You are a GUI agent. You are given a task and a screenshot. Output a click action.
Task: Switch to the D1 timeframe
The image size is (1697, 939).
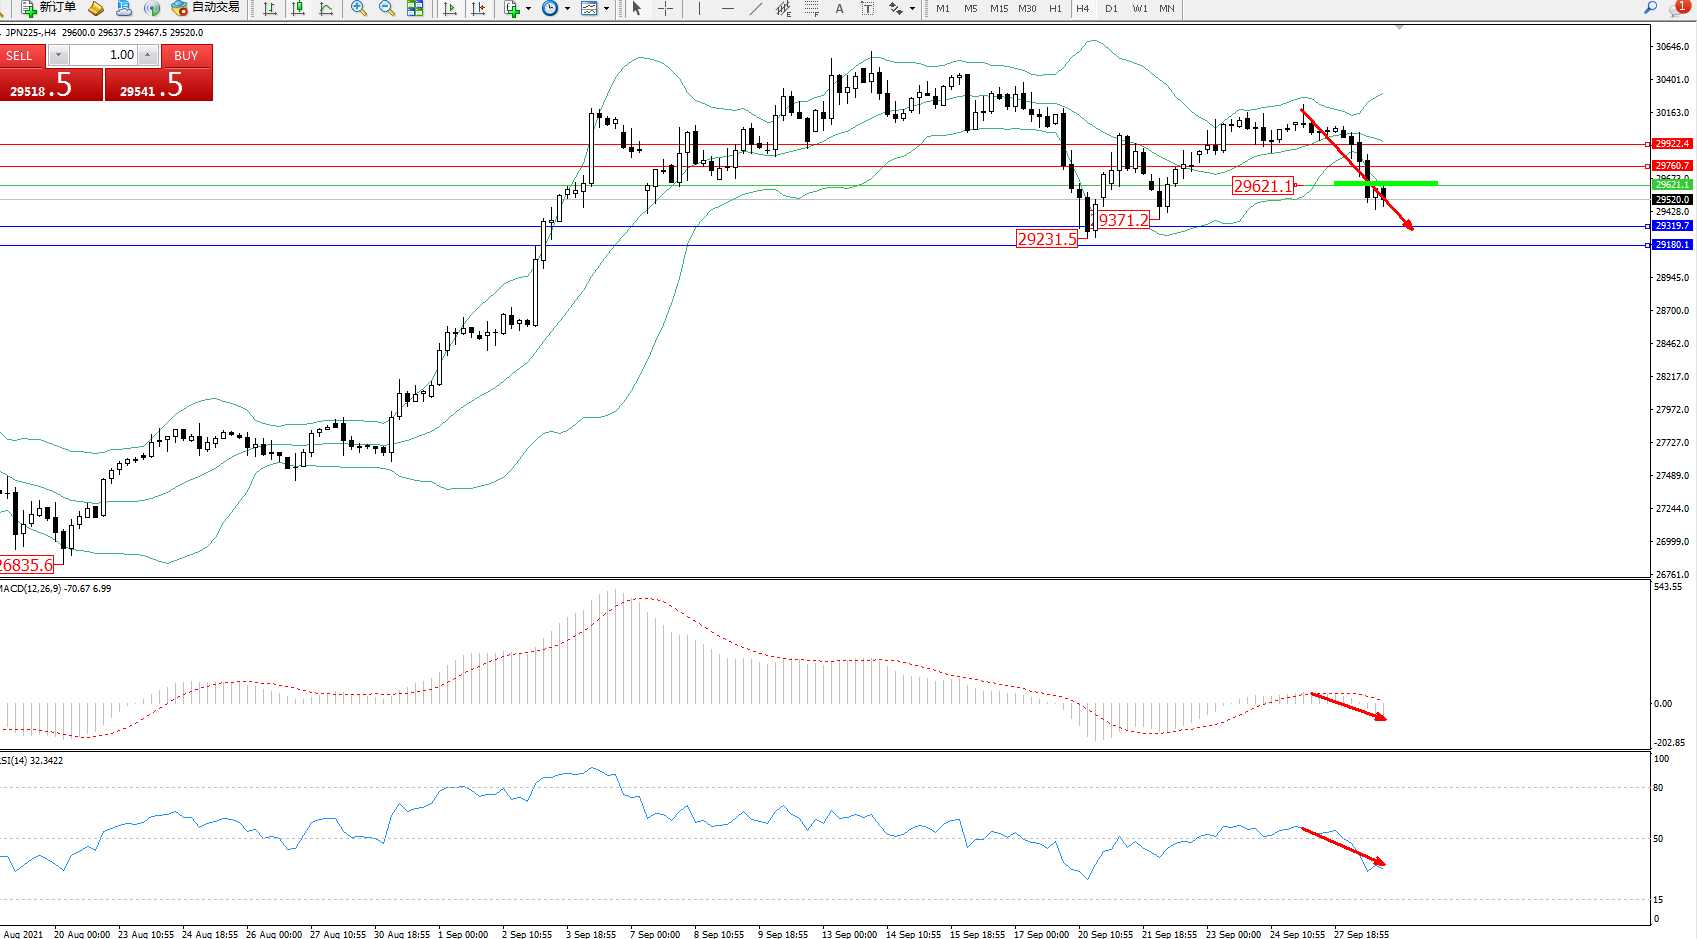point(1111,8)
